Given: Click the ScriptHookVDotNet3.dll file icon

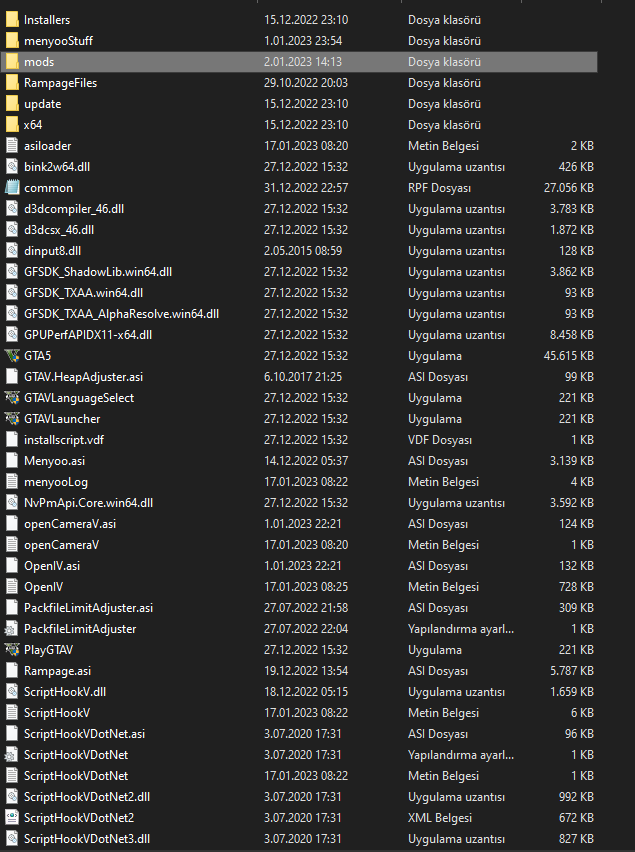Looking at the screenshot, I should 12,839.
